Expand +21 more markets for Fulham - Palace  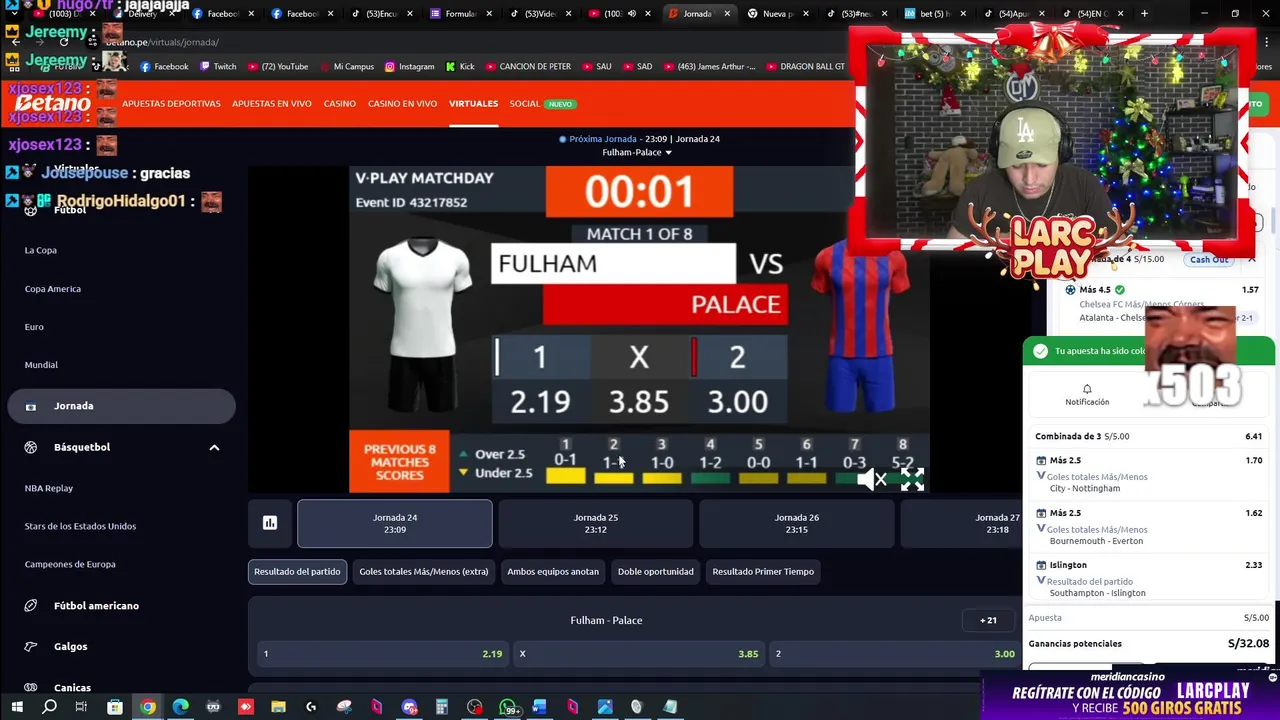[x=988, y=620]
